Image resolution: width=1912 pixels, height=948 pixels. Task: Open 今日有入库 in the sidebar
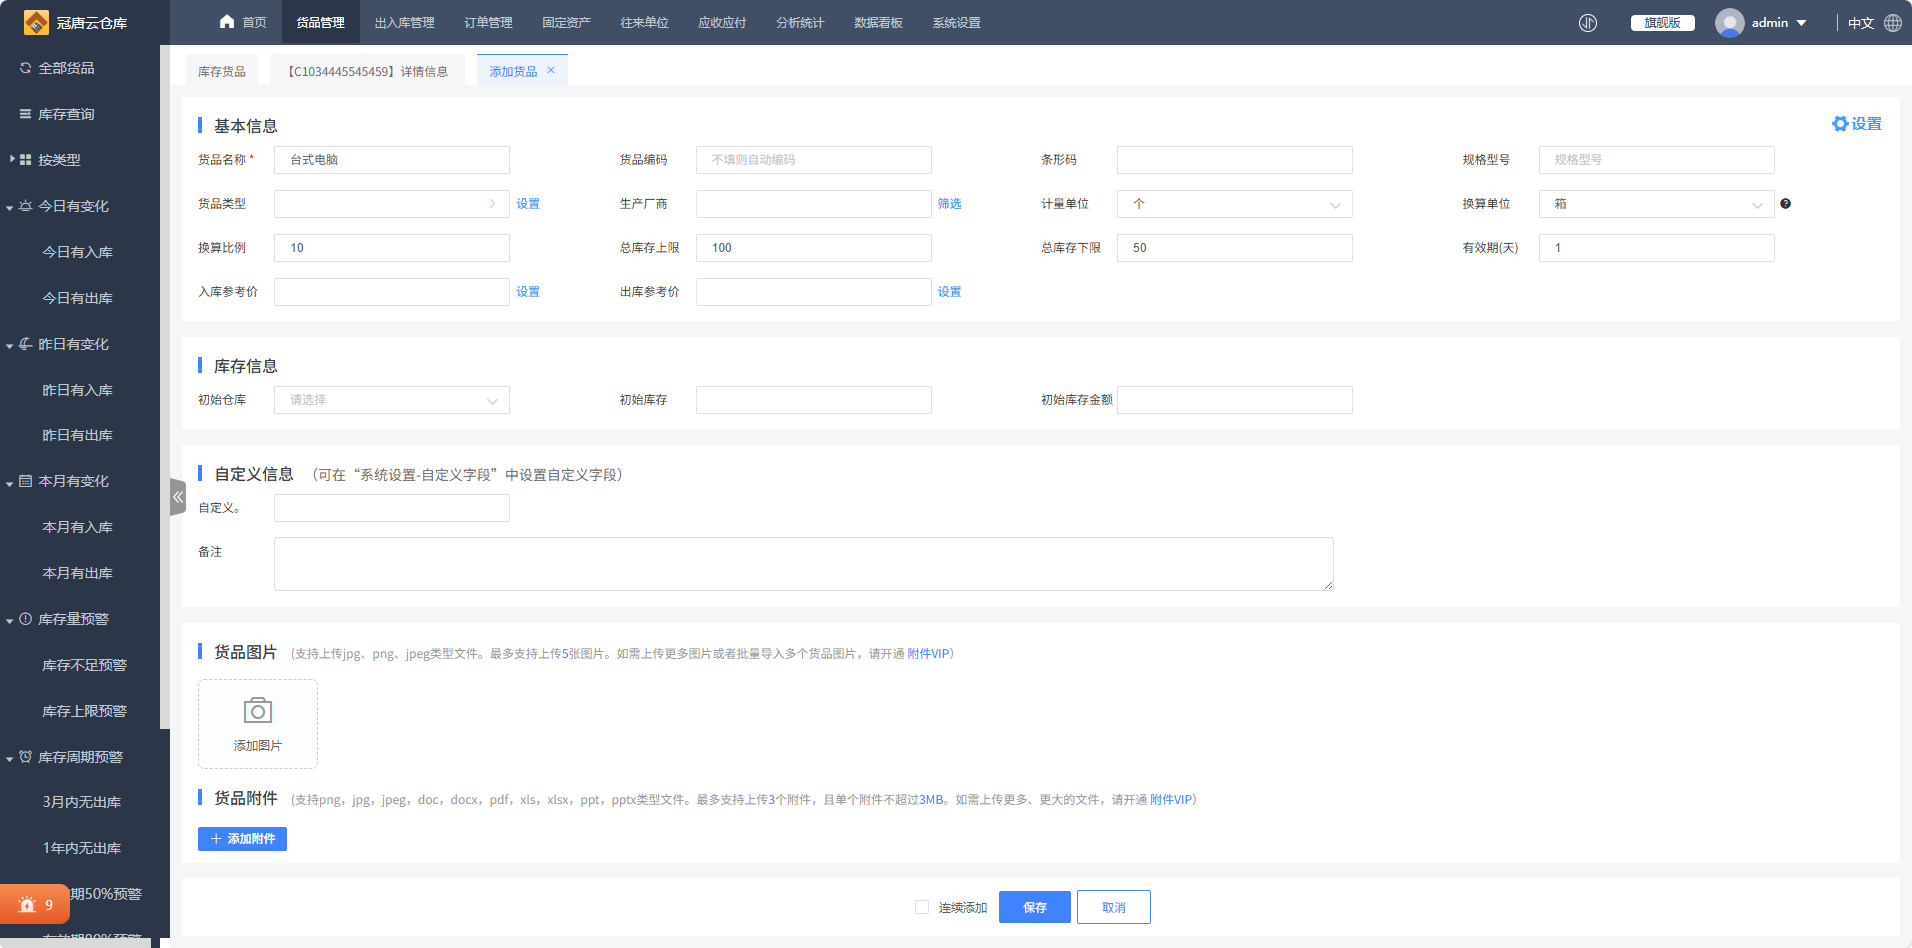78,252
